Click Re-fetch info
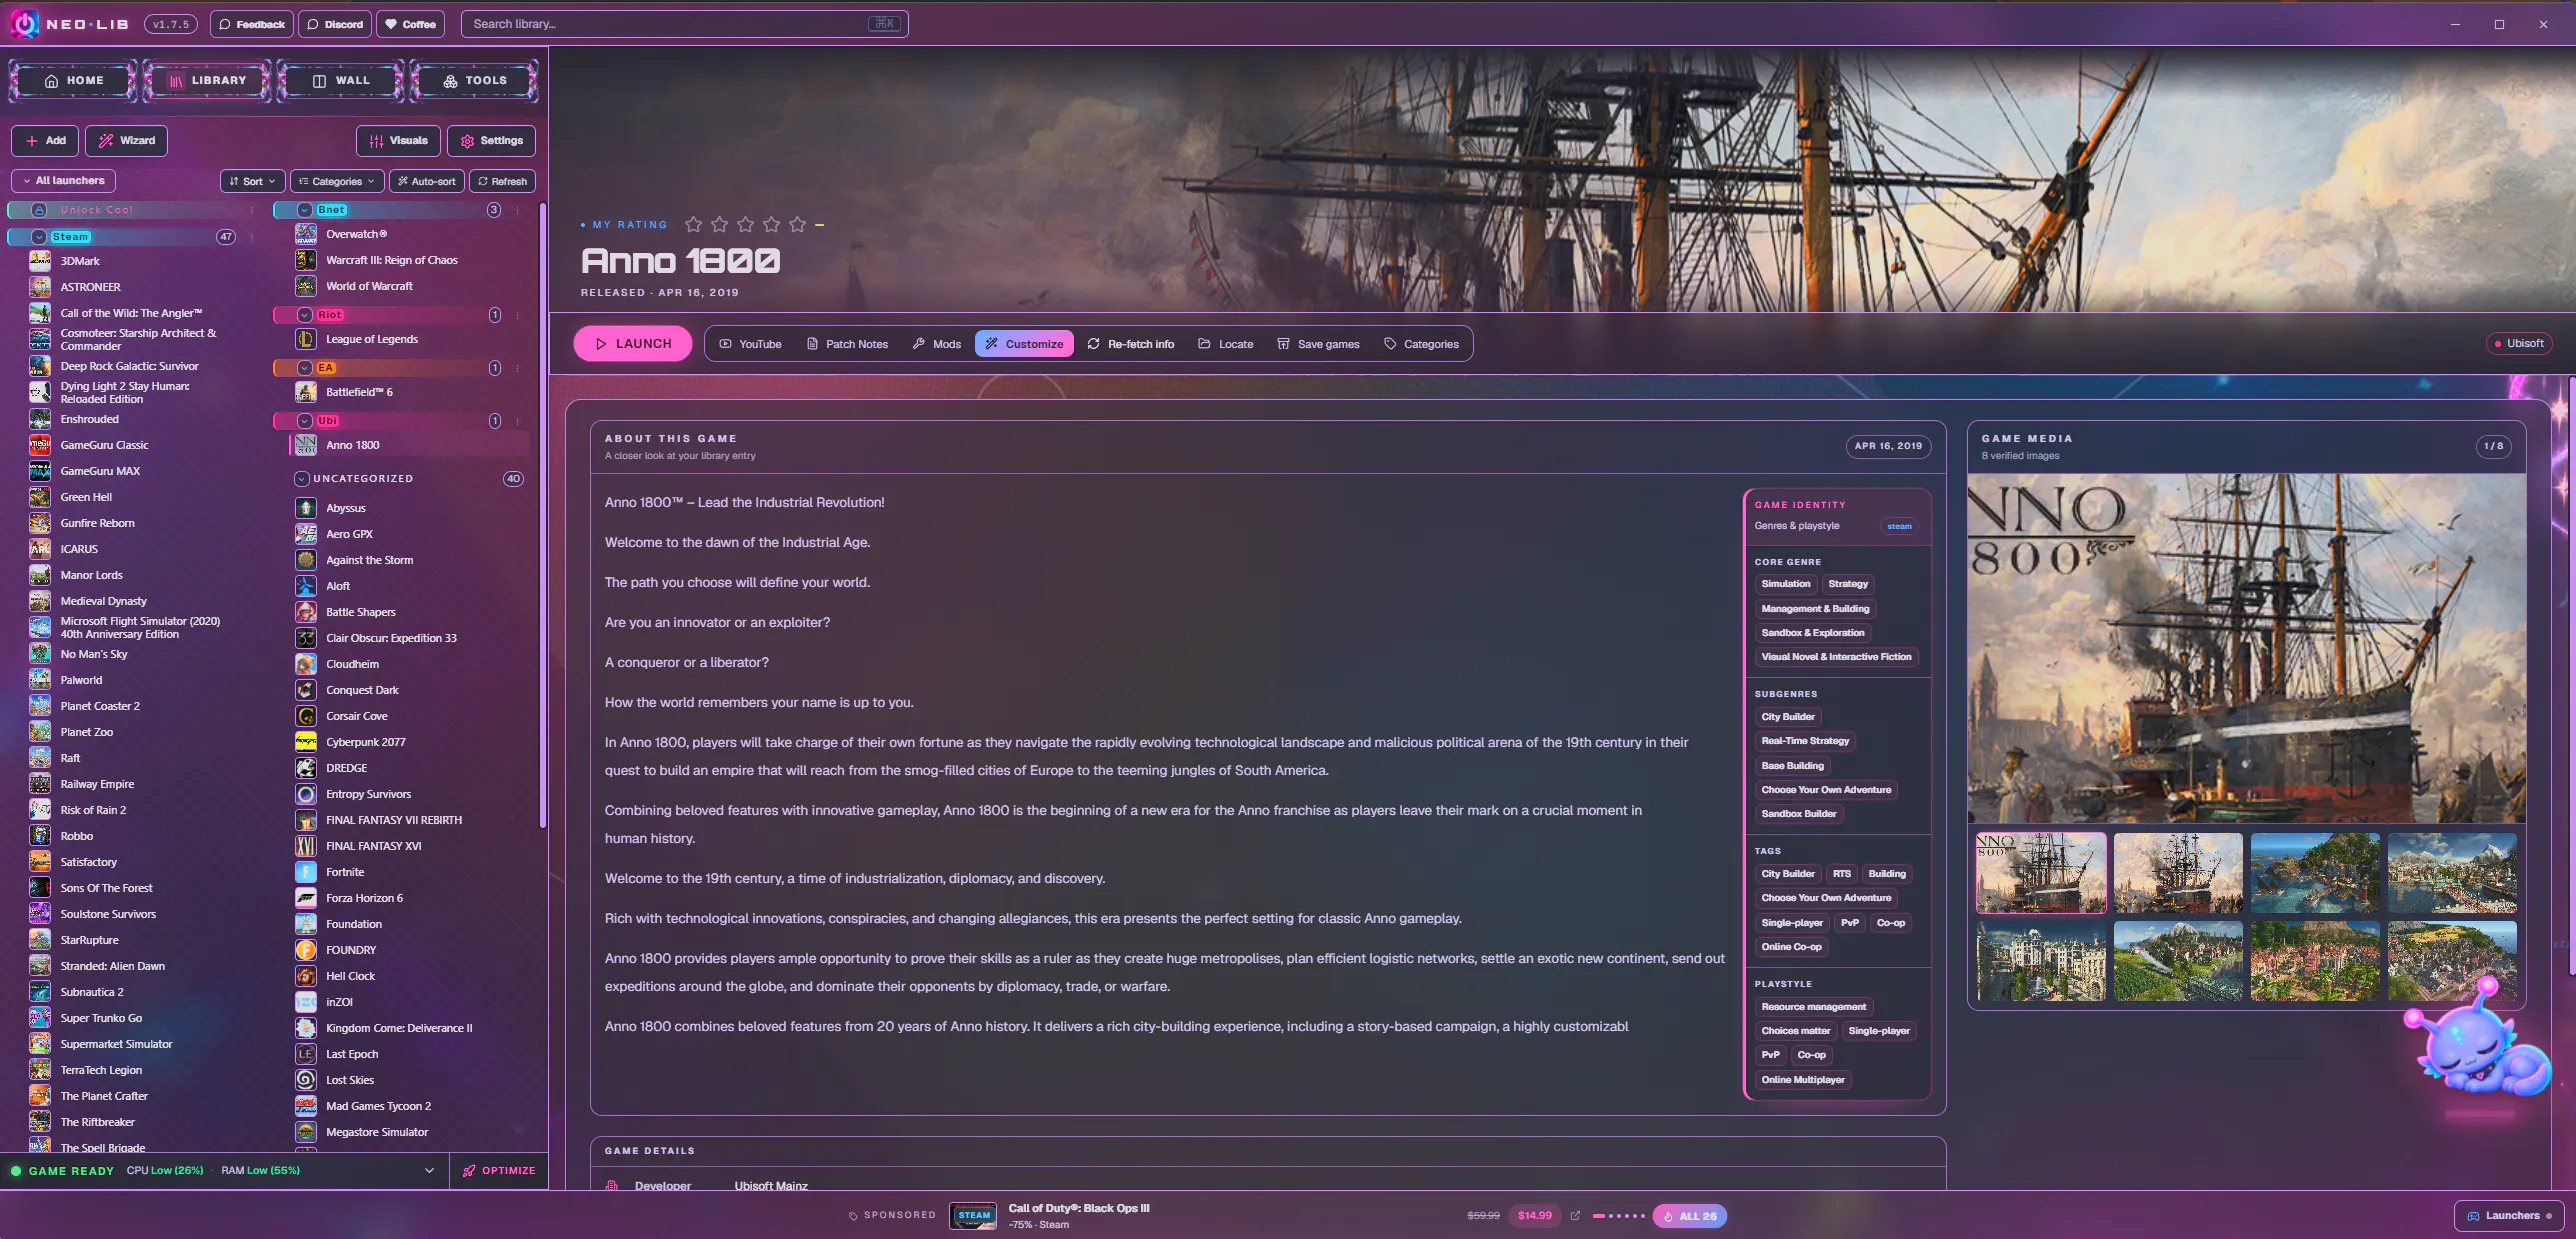Viewport: 2576px width, 1239px height. (1130, 344)
